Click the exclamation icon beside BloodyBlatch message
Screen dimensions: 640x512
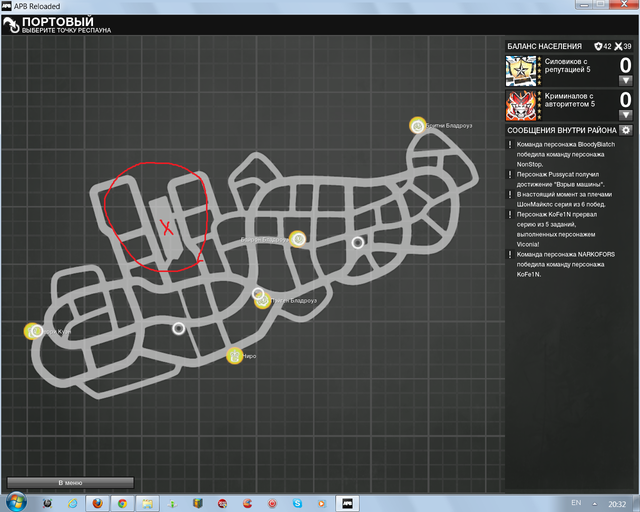click(x=510, y=145)
